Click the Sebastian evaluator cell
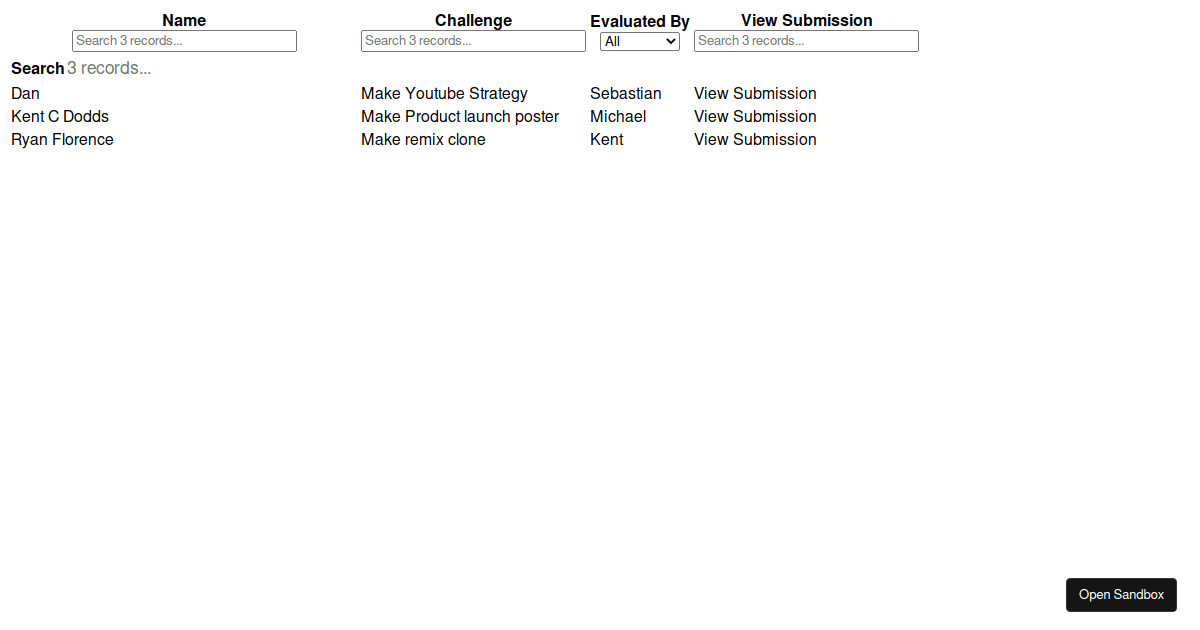 (625, 94)
